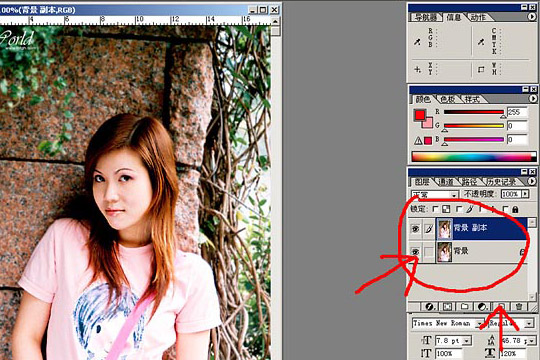This screenshot has width=540, height=360.
Task: Toggle visibility eye of 背景 layer
Action: coord(415,252)
